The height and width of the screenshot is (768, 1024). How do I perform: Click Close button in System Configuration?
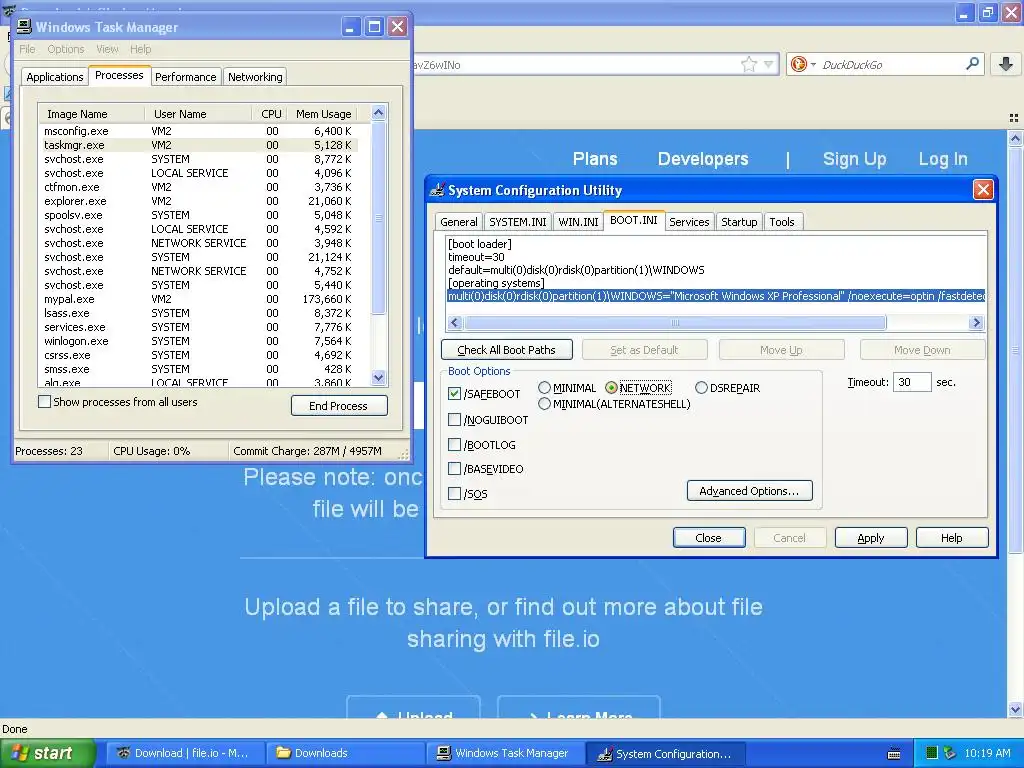point(709,538)
